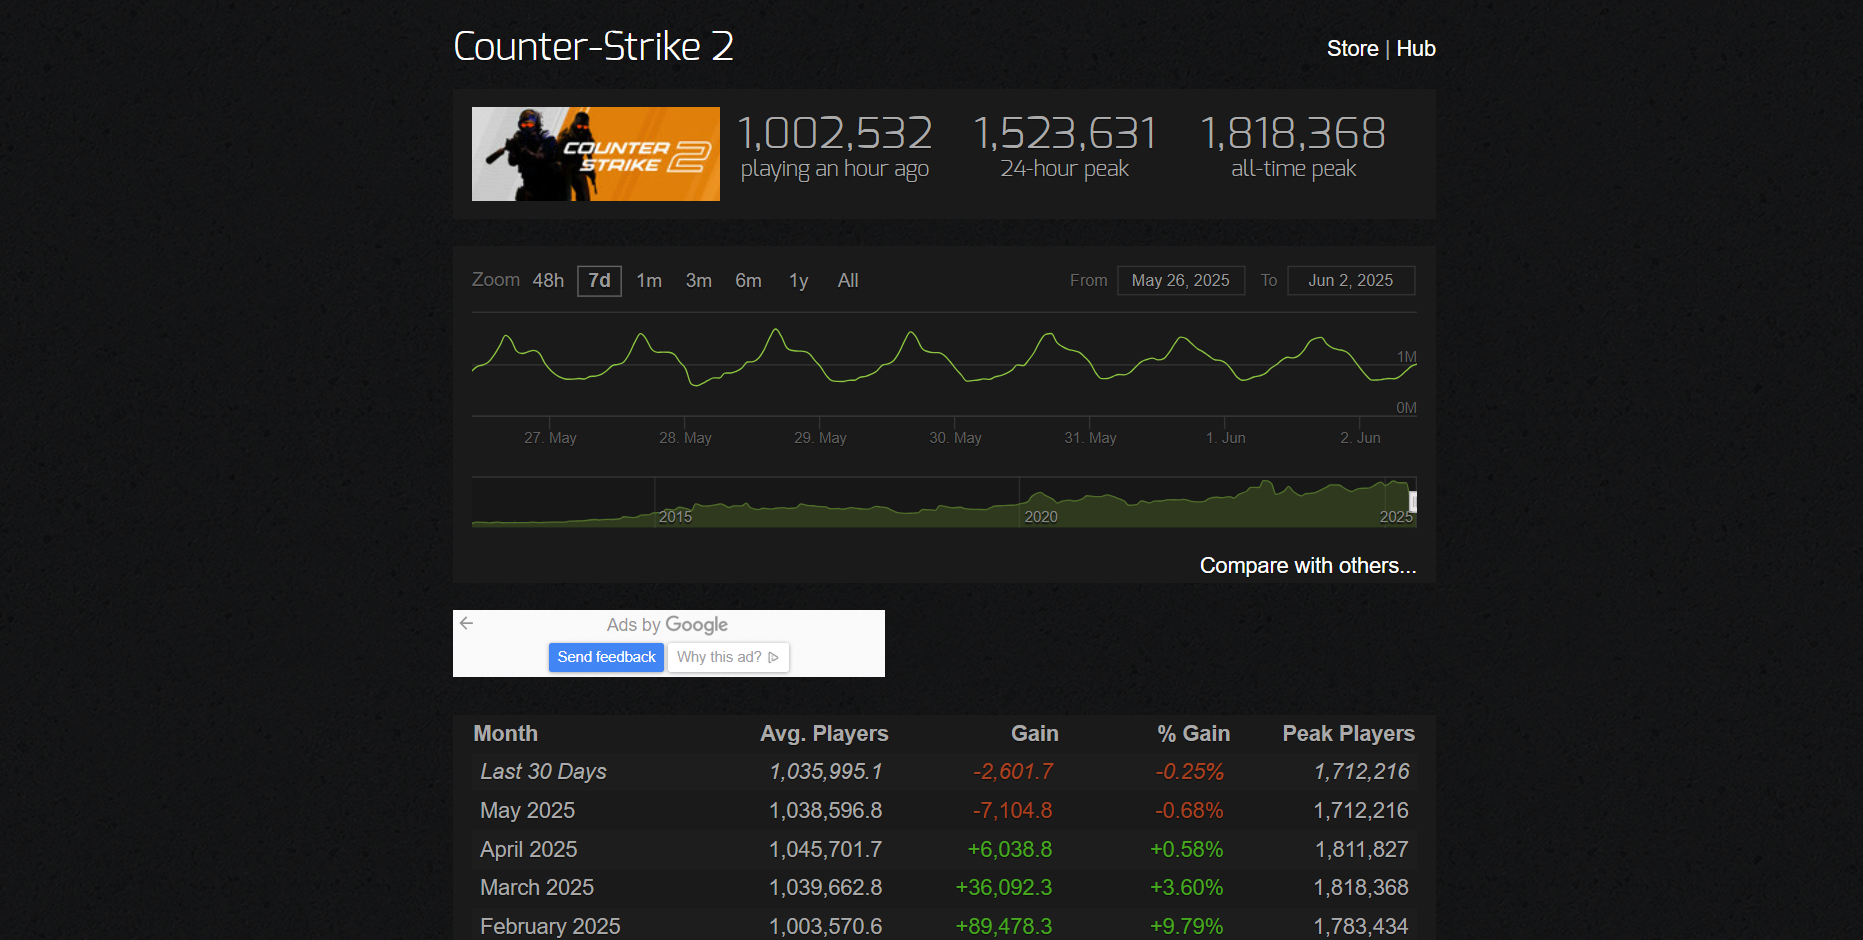Switch chart zoom to 1m
The height and width of the screenshot is (940, 1863).
click(649, 281)
